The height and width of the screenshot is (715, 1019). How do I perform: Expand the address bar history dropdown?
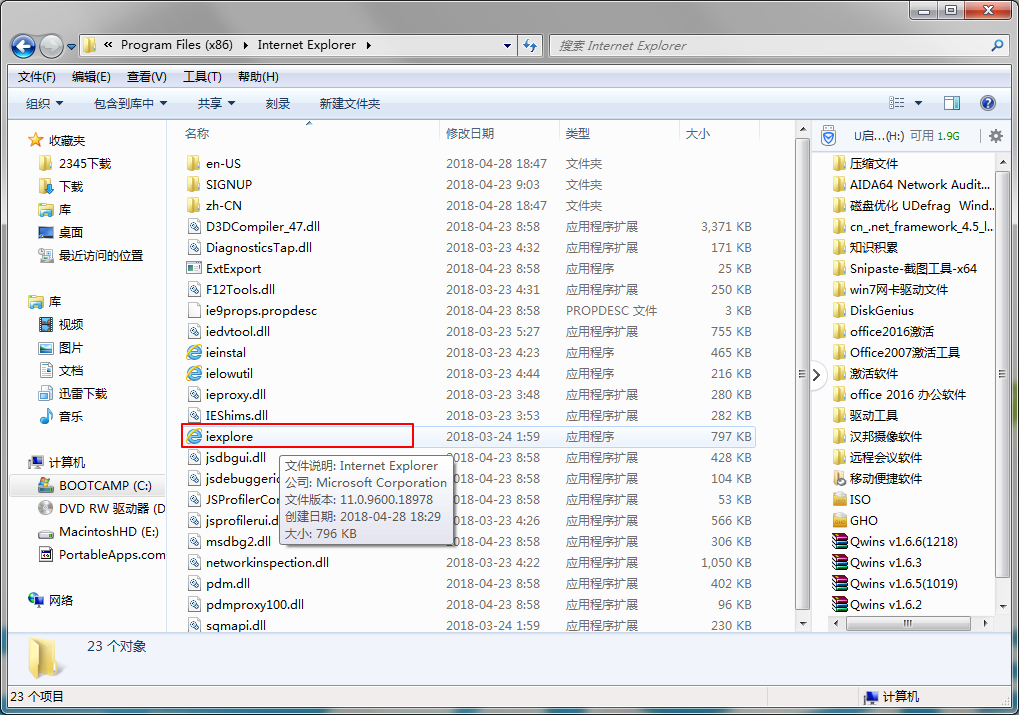click(508, 46)
